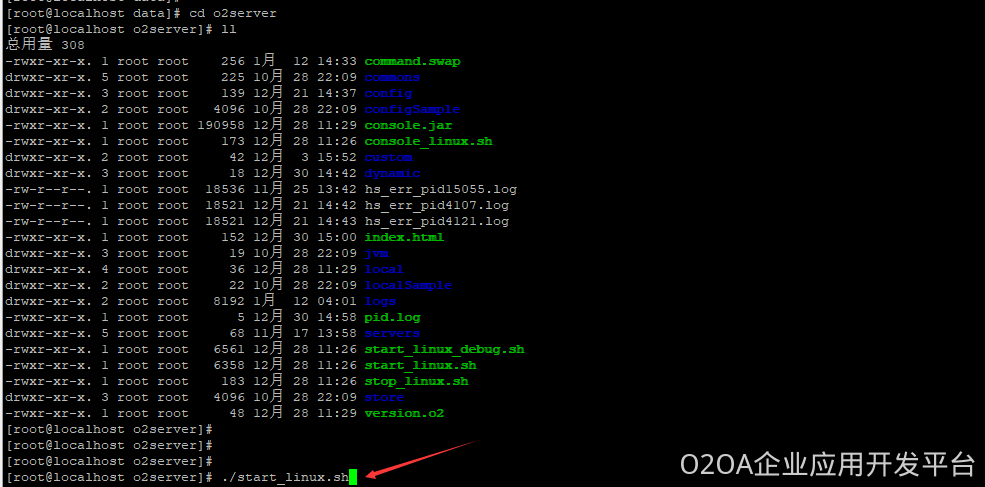Screen dimensions: 985x487
Task: Click the command.swap filename
Action: [x=412, y=62]
